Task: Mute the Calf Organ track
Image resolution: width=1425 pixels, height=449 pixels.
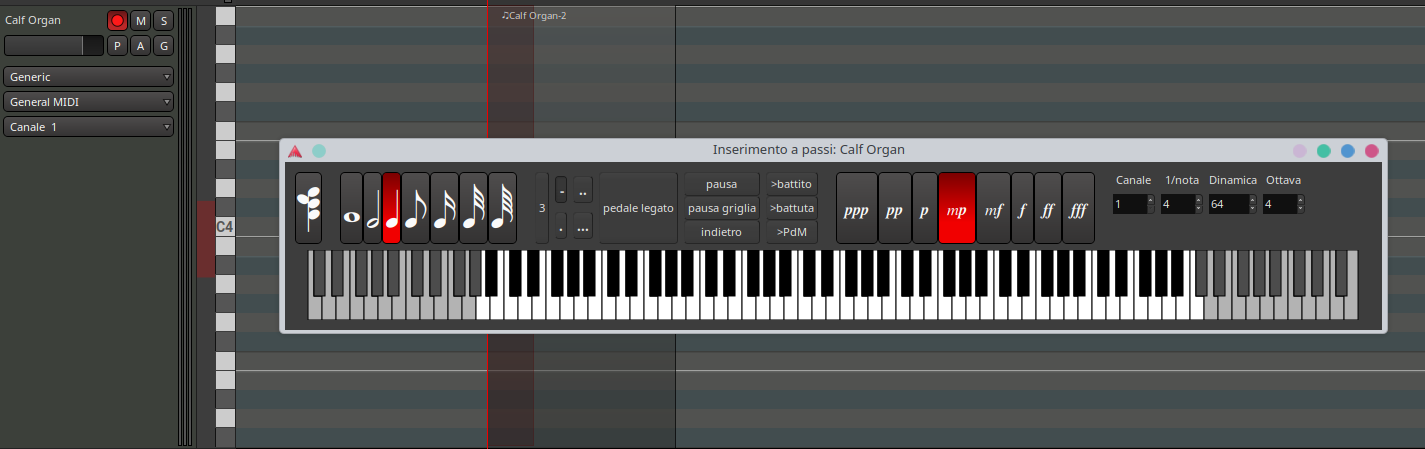Action: (140, 21)
